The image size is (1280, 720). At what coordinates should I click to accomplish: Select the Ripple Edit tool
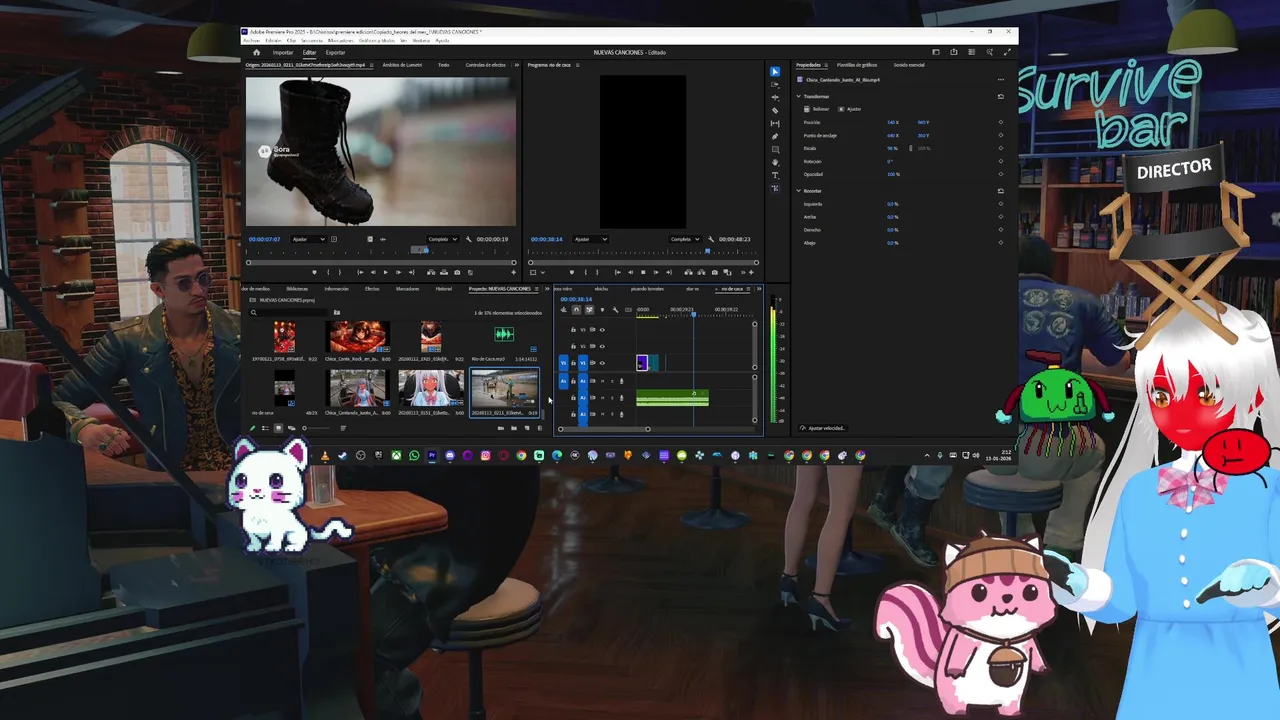pos(775,98)
